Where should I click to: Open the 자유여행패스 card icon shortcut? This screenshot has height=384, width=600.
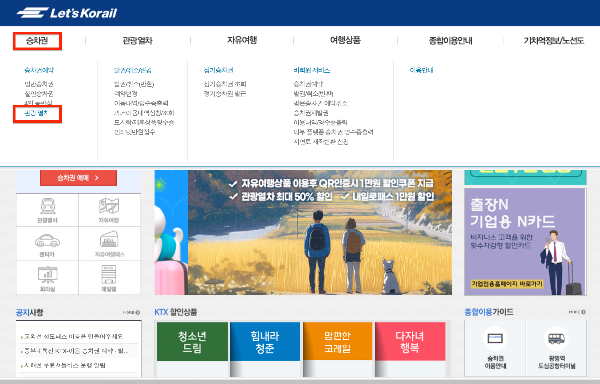109,244
